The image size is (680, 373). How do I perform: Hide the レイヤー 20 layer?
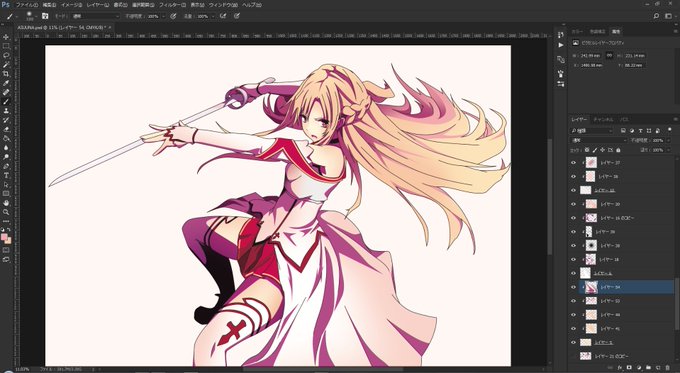(573, 204)
